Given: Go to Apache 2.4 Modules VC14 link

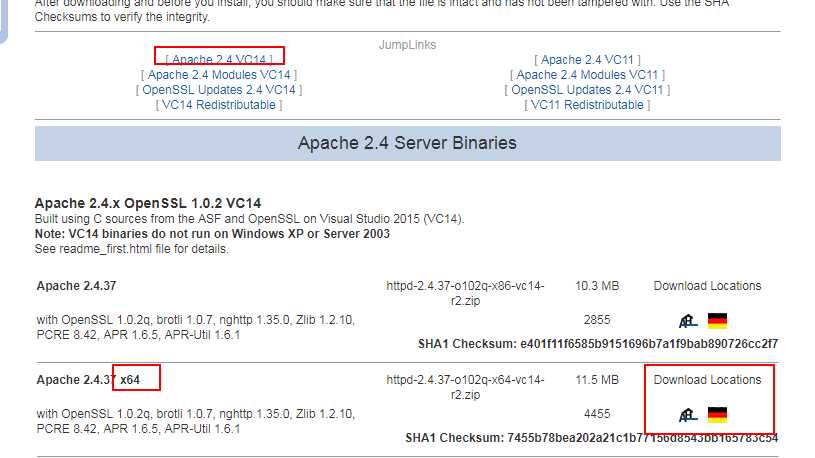Looking at the screenshot, I should (219, 75).
